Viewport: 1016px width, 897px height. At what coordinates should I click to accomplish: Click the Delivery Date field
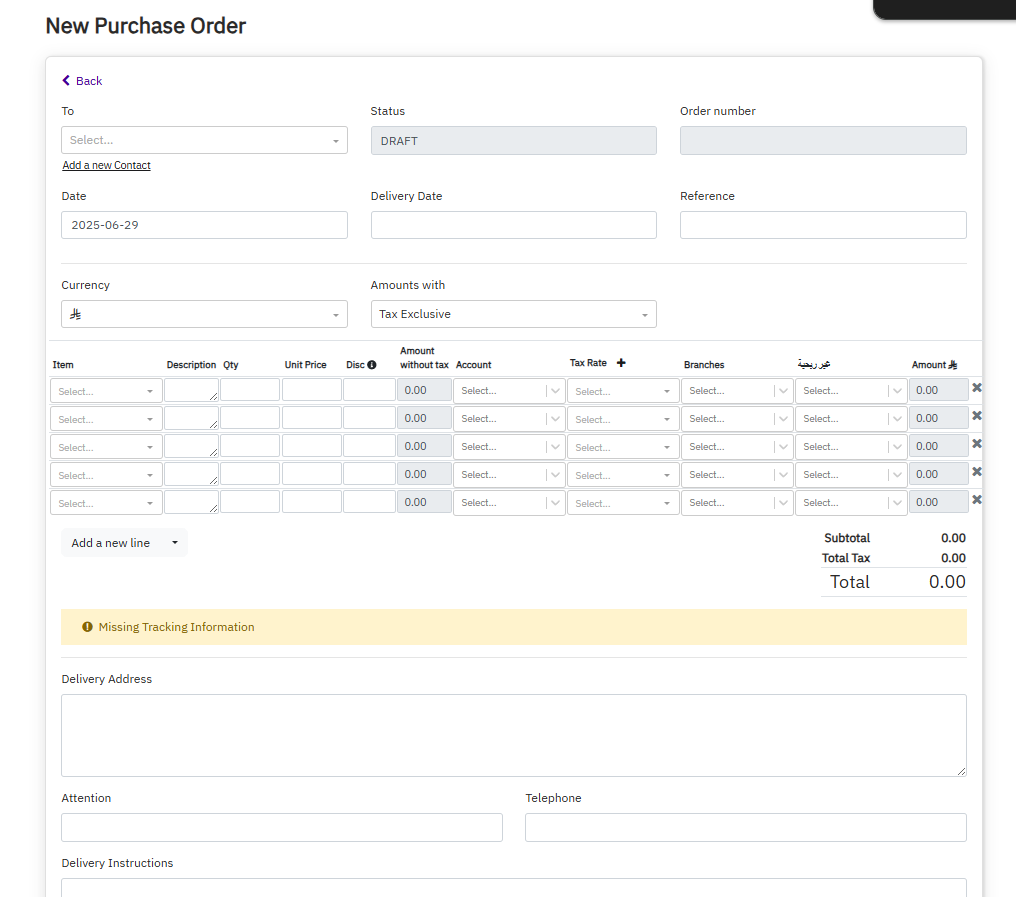coord(513,224)
